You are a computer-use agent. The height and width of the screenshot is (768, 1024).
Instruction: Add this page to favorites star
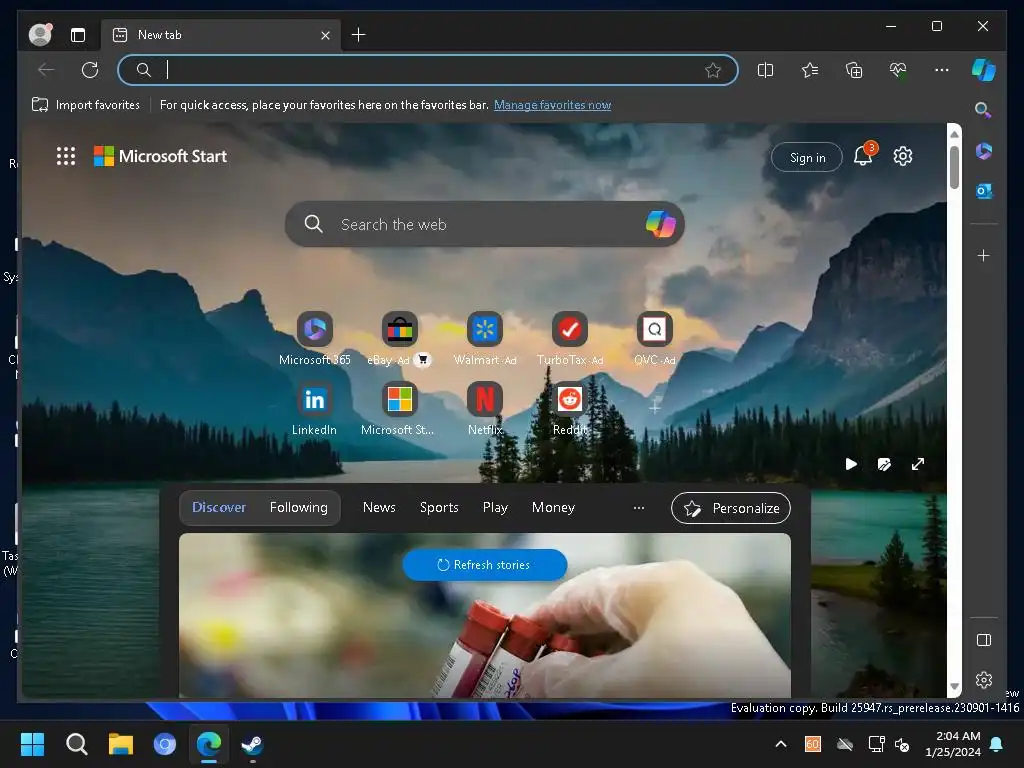[713, 70]
